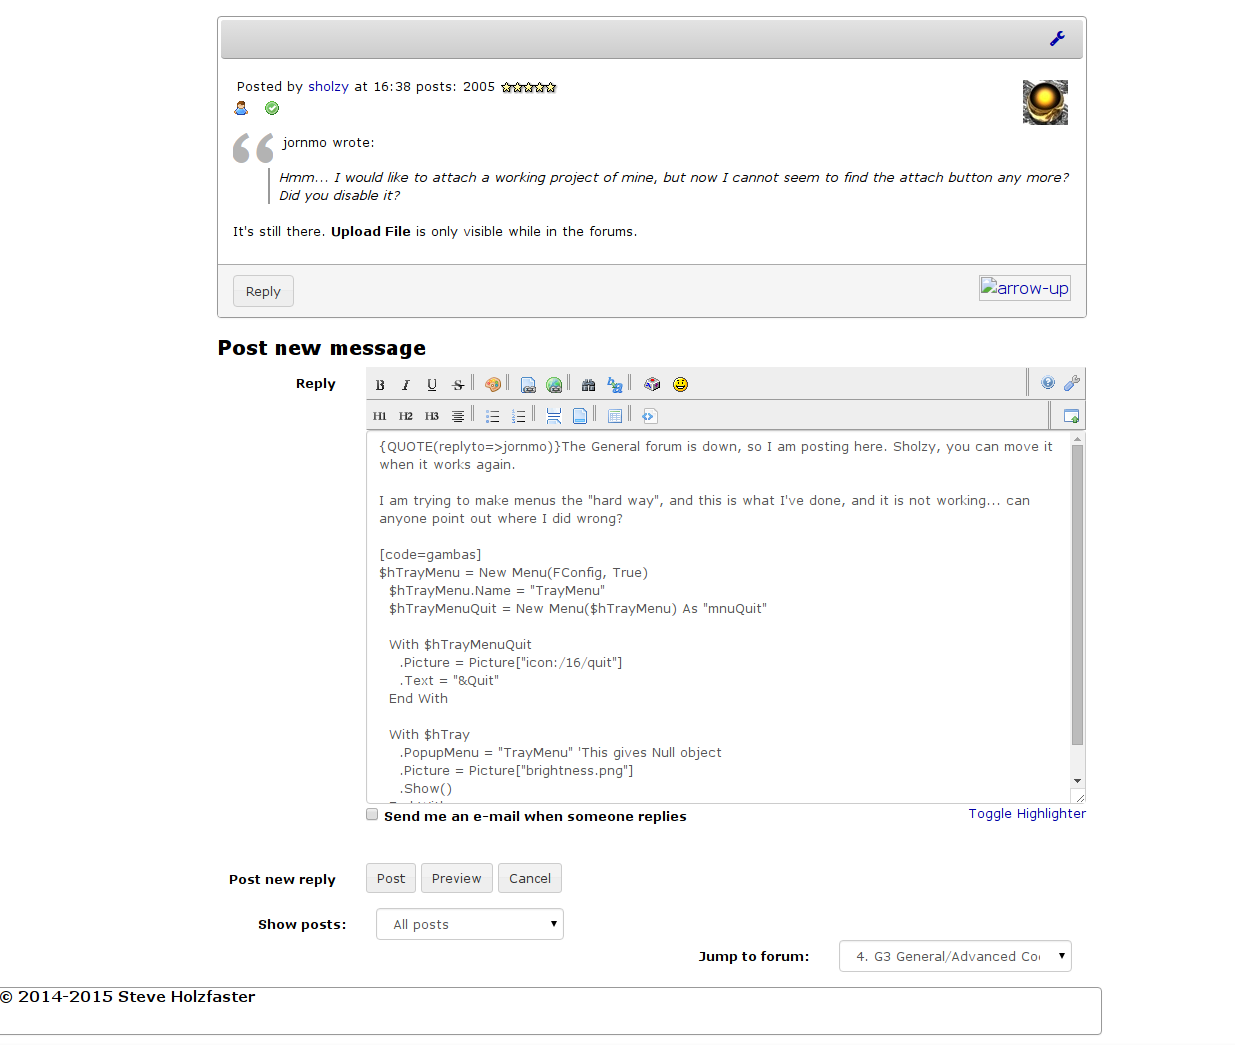Insert a numbered list
The height and width of the screenshot is (1045, 1235).
click(x=519, y=416)
